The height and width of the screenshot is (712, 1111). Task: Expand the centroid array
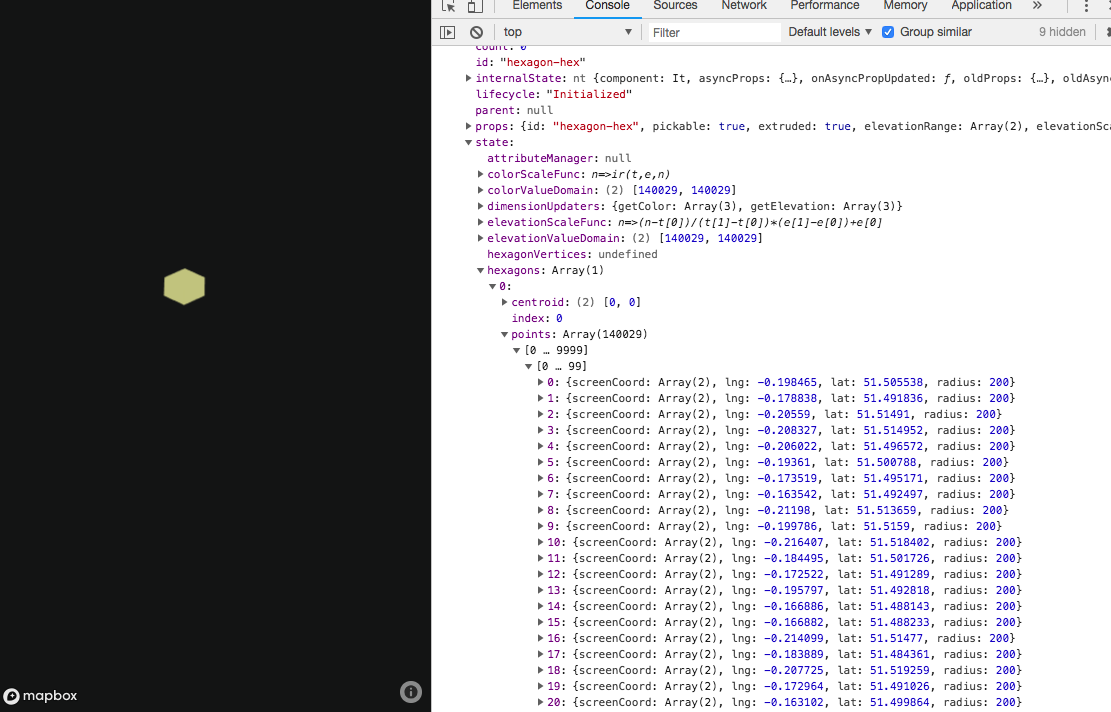(x=504, y=302)
